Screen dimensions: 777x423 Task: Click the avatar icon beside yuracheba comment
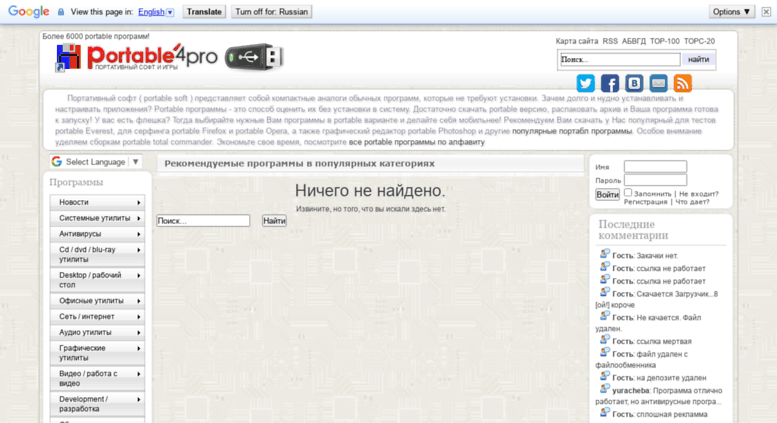click(x=605, y=389)
